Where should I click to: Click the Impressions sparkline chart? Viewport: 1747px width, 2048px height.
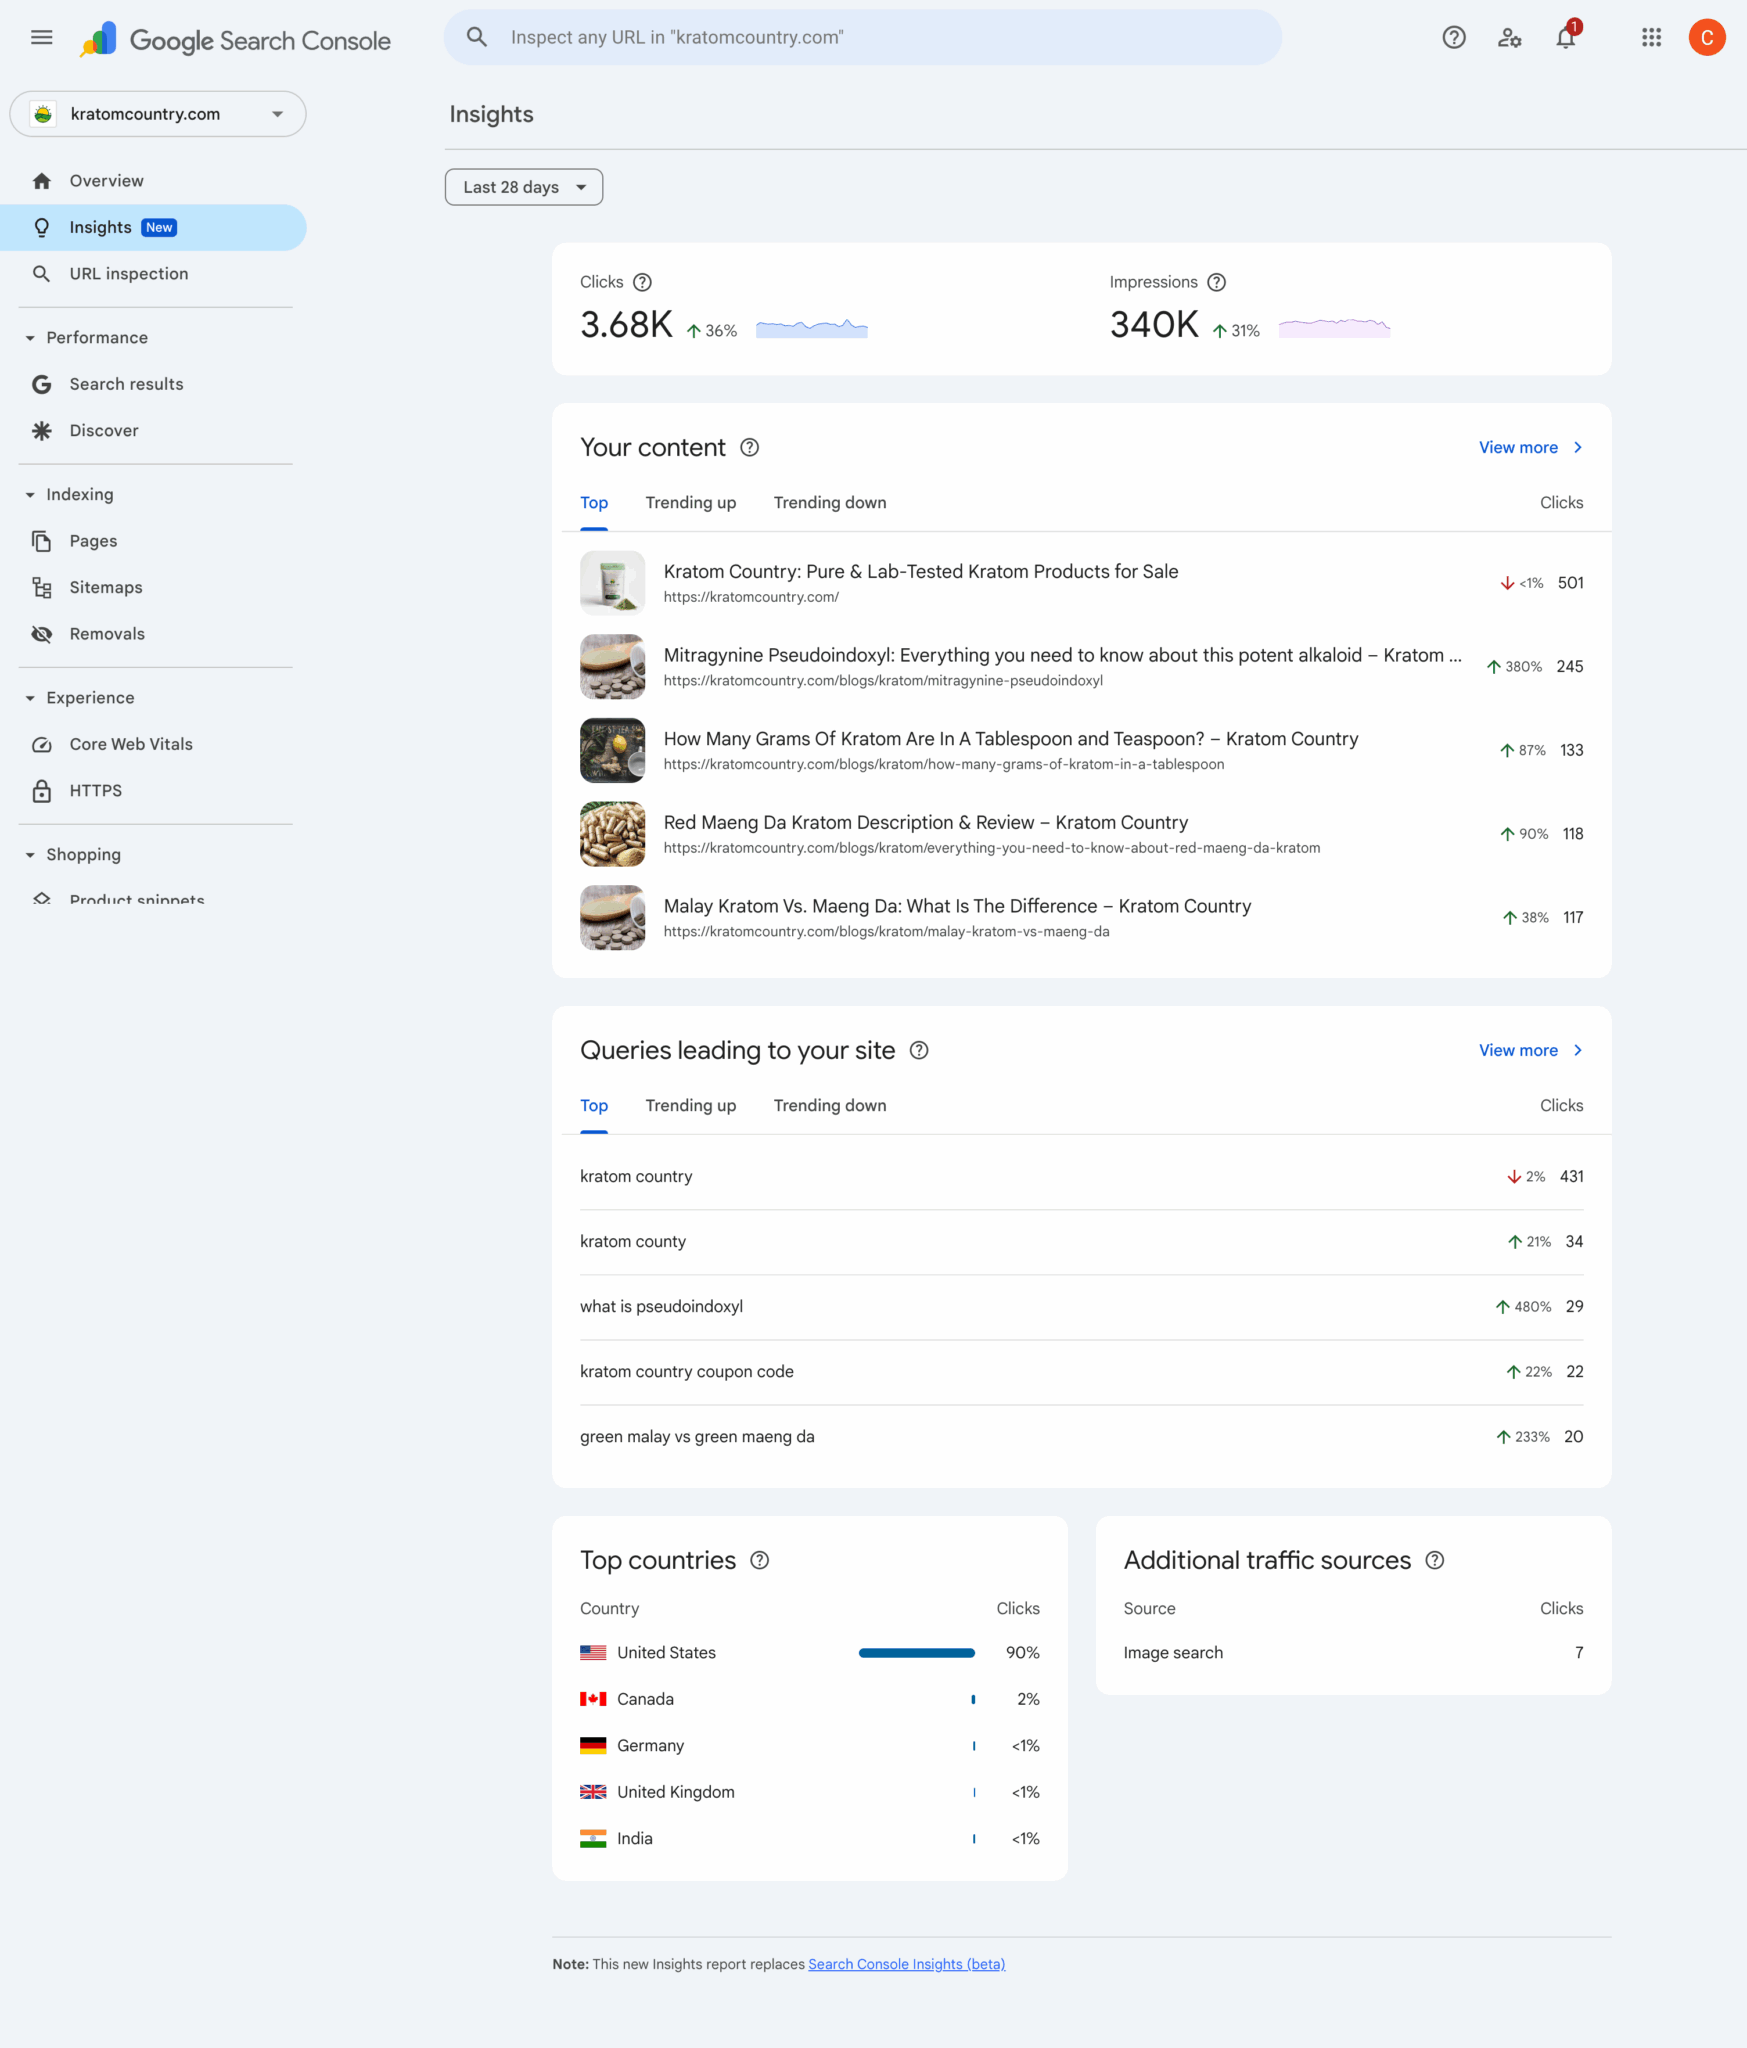1334,328
